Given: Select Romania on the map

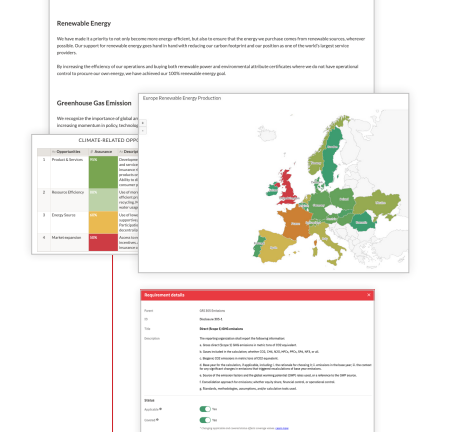Looking at the screenshot, I should [362, 222].
